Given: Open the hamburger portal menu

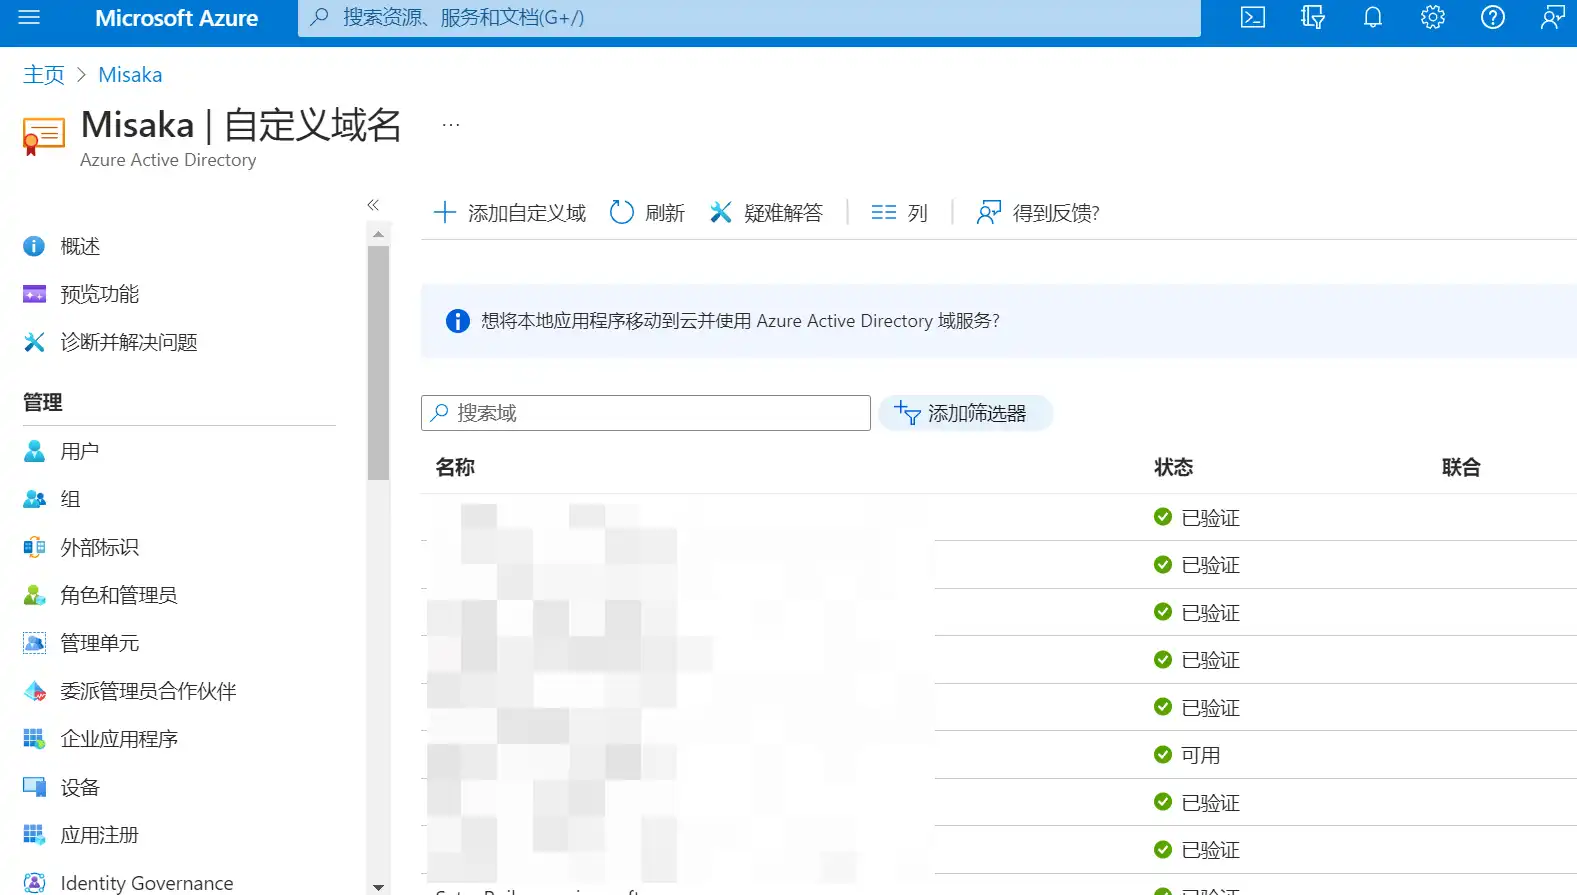Looking at the screenshot, I should pos(29,17).
